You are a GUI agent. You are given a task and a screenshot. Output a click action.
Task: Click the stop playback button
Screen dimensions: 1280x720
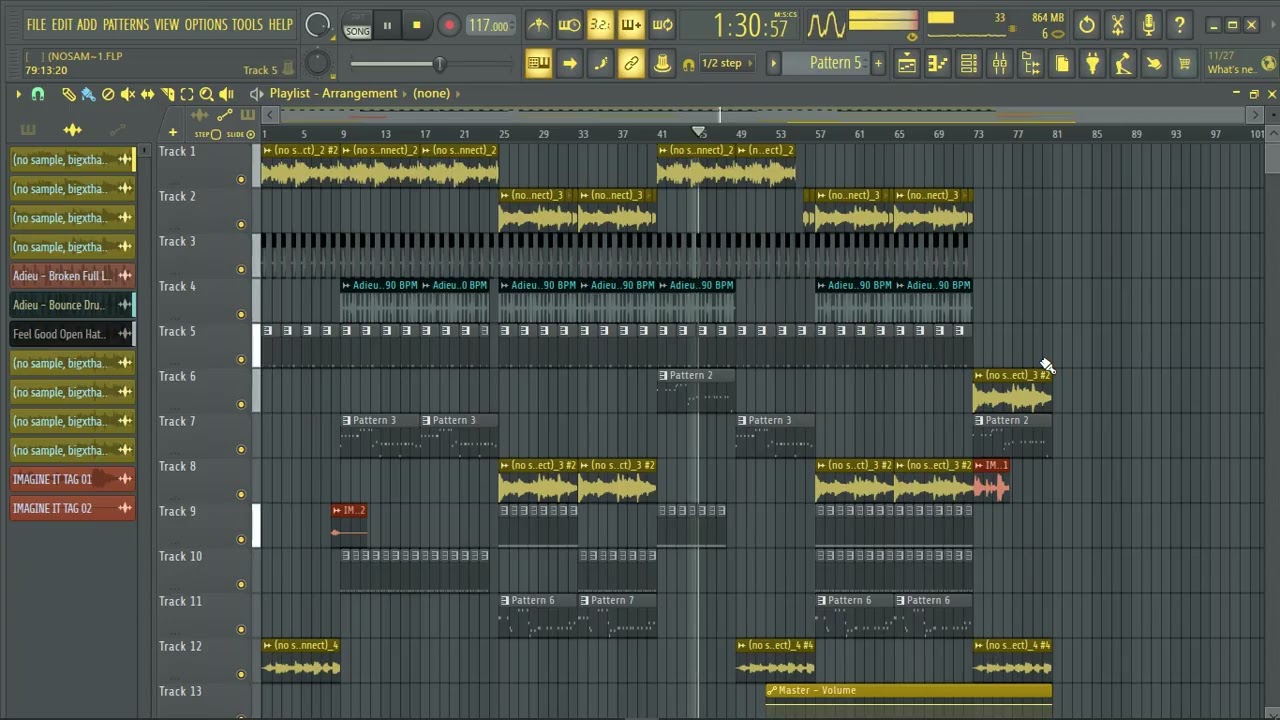click(417, 26)
